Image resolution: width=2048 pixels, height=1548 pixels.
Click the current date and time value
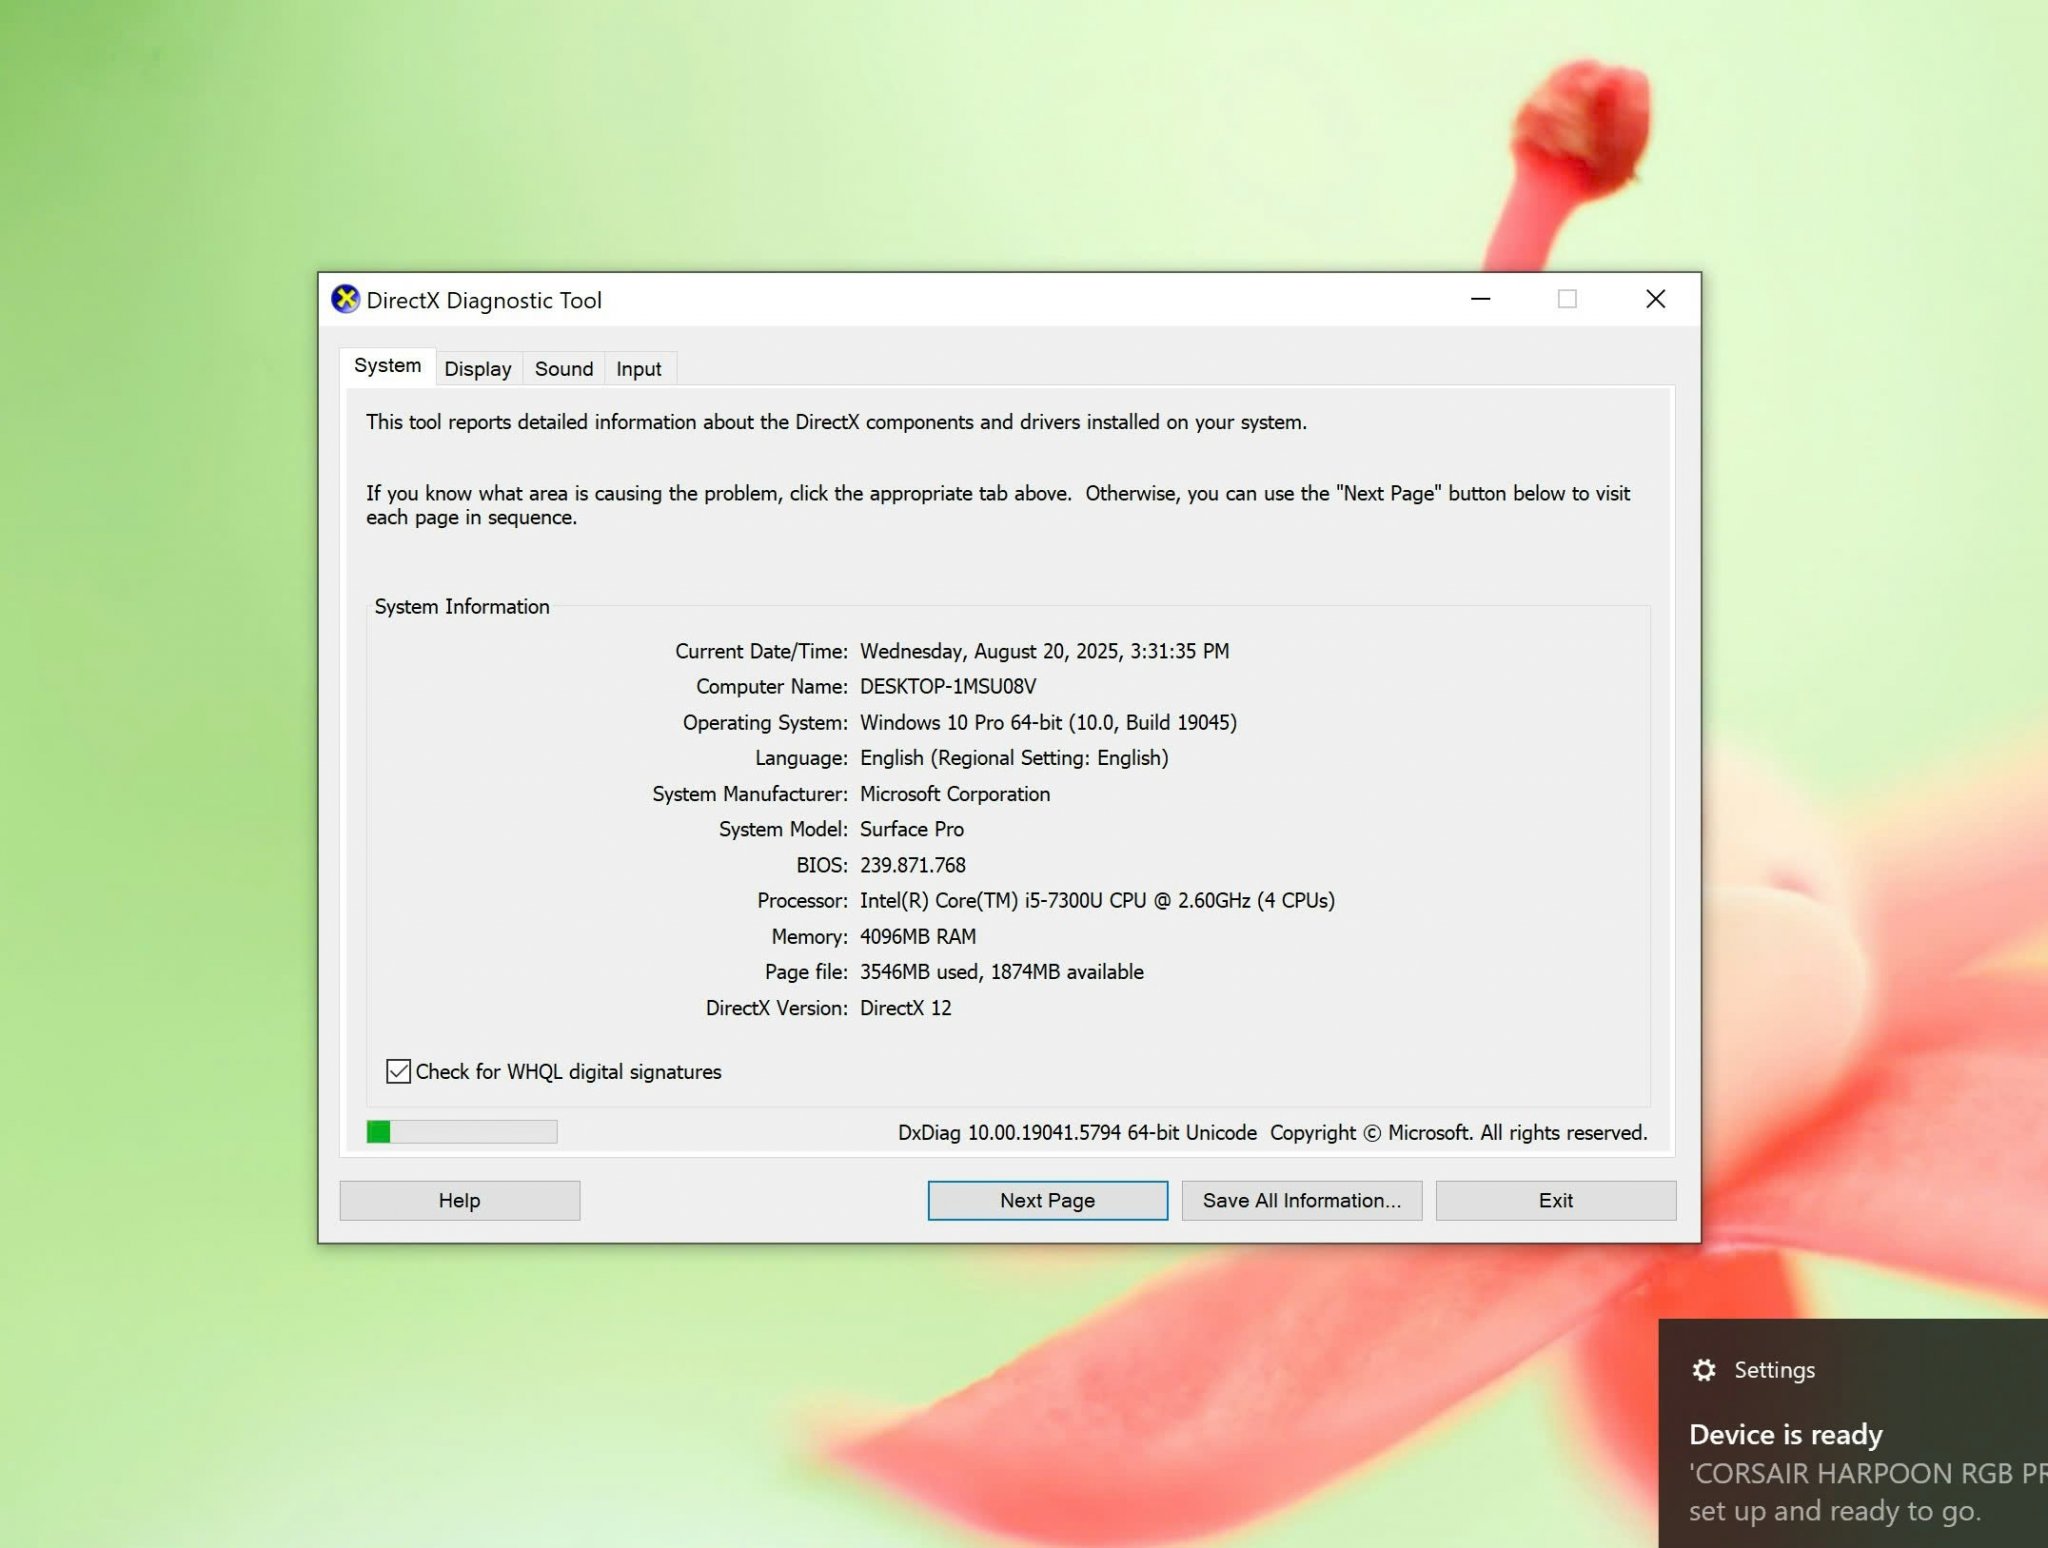coord(1044,651)
